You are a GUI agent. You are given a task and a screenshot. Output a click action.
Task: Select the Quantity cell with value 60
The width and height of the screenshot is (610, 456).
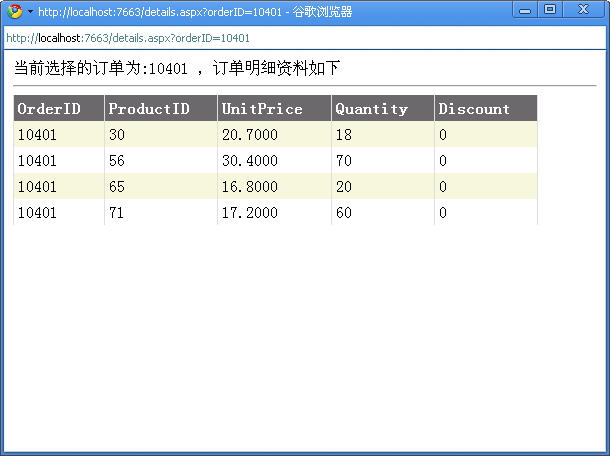click(344, 213)
